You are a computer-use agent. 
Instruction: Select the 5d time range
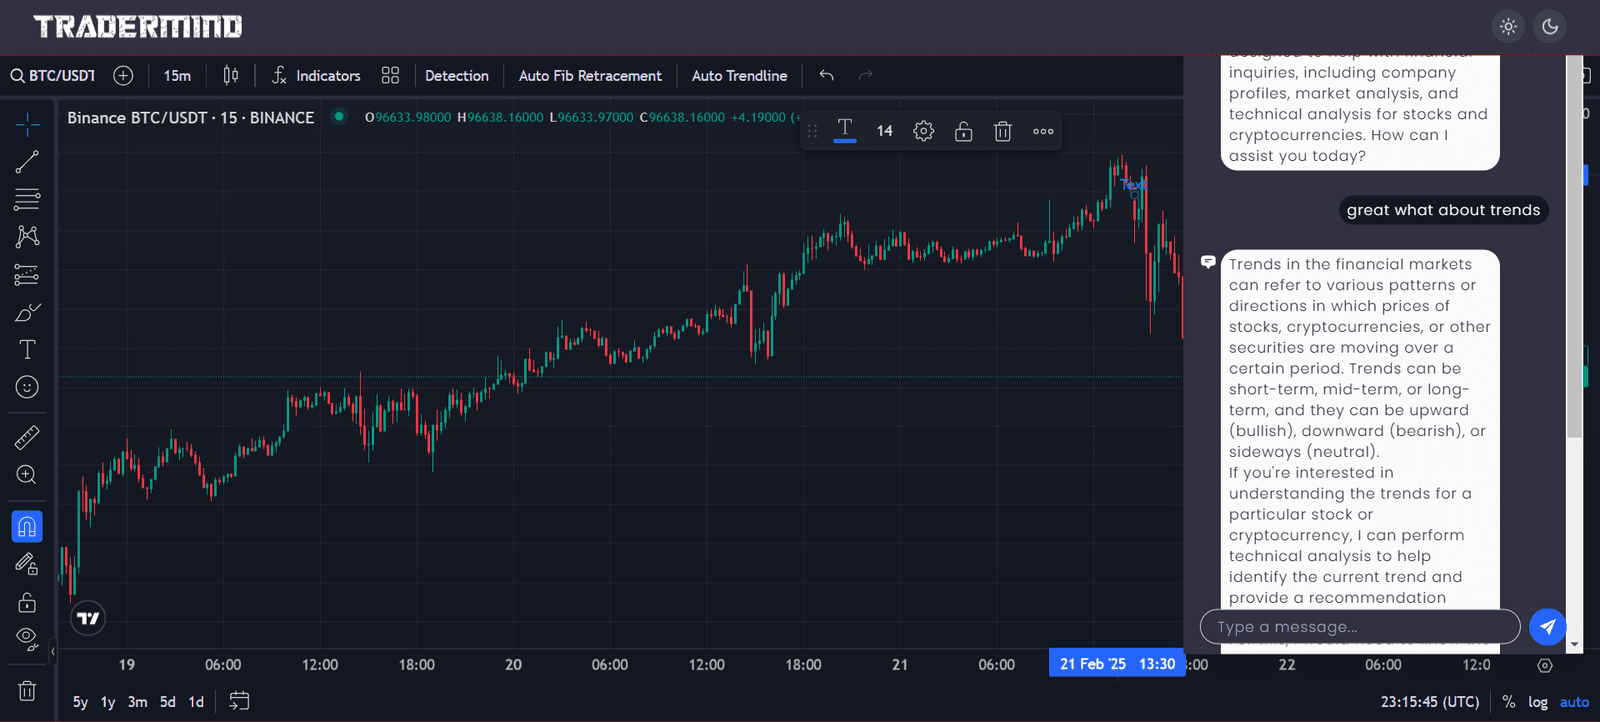[x=168, y=702]
